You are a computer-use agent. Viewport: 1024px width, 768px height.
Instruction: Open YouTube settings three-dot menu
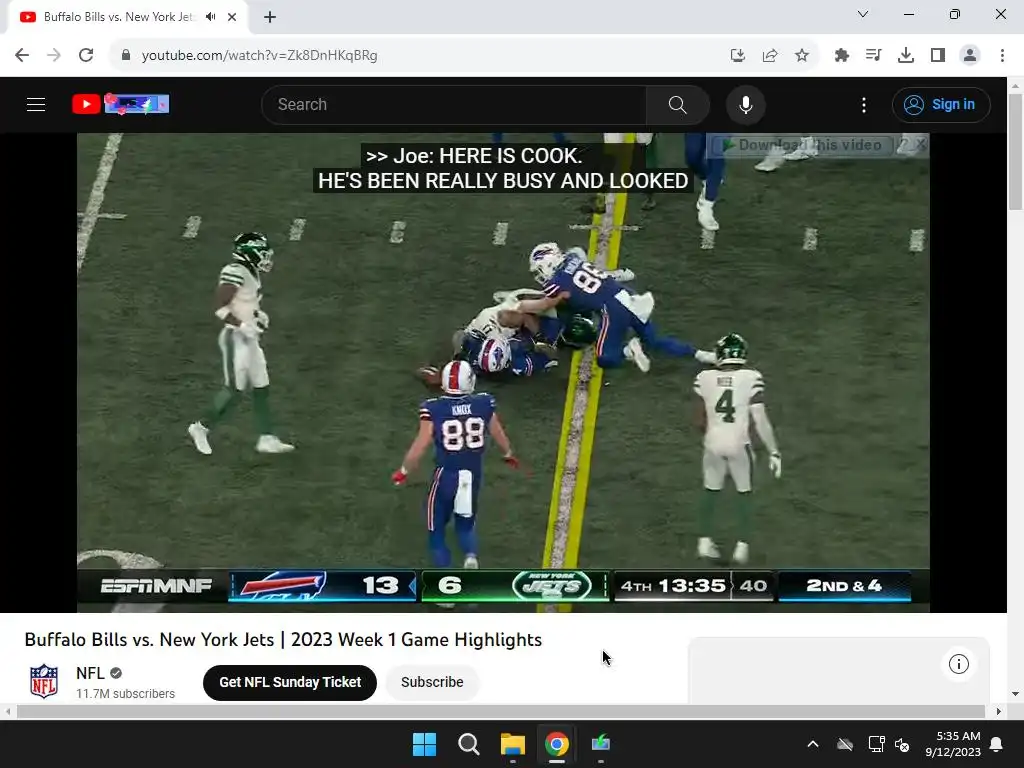864,104
